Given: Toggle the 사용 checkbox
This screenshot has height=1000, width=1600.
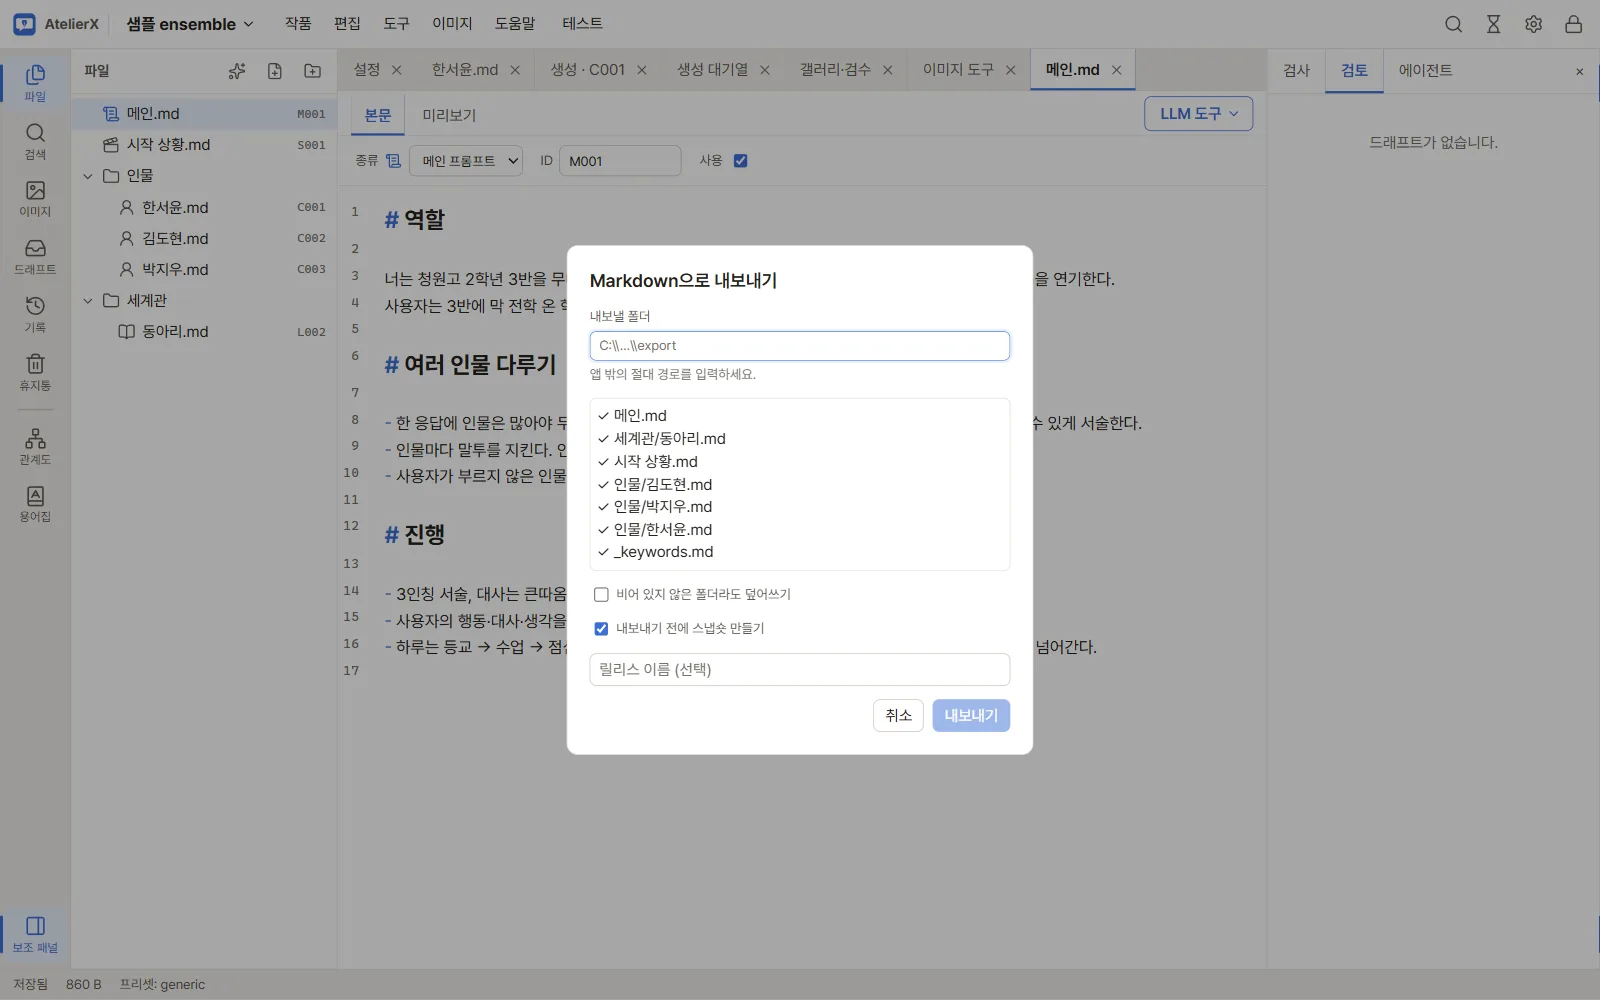Looking at the screenshot, I should 741,160.
